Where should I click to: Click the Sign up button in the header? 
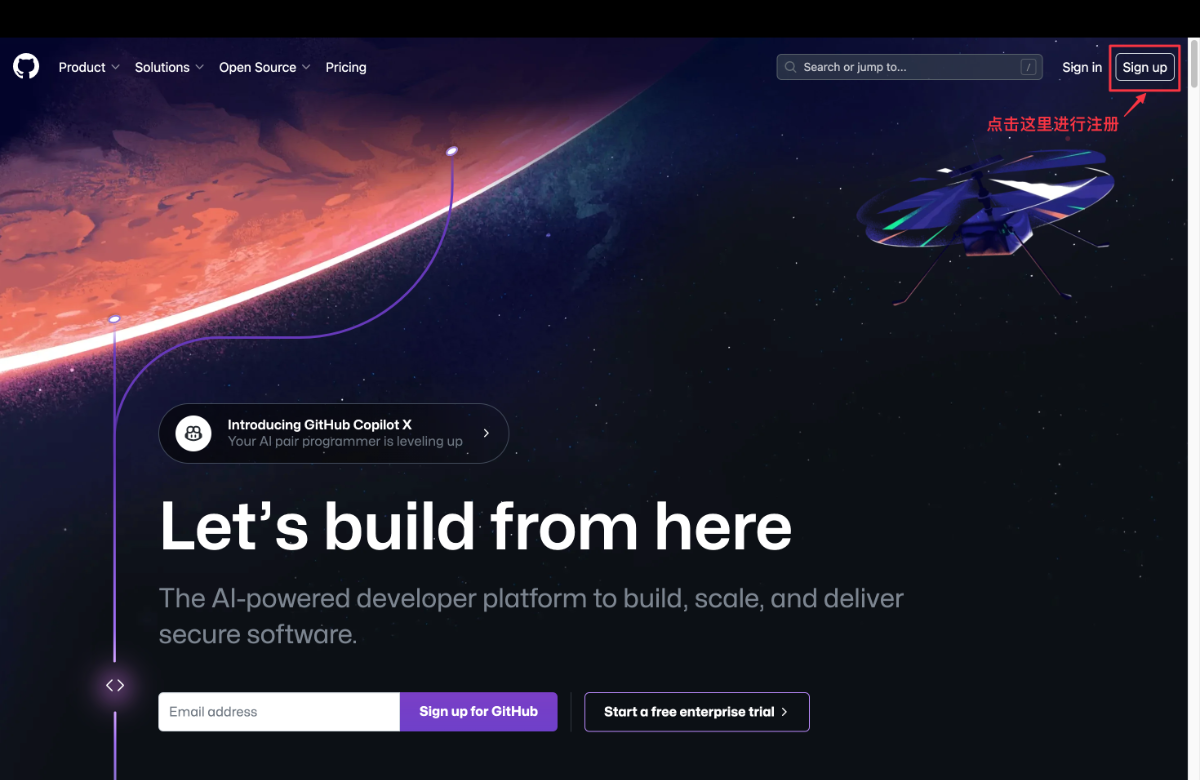1145,67
